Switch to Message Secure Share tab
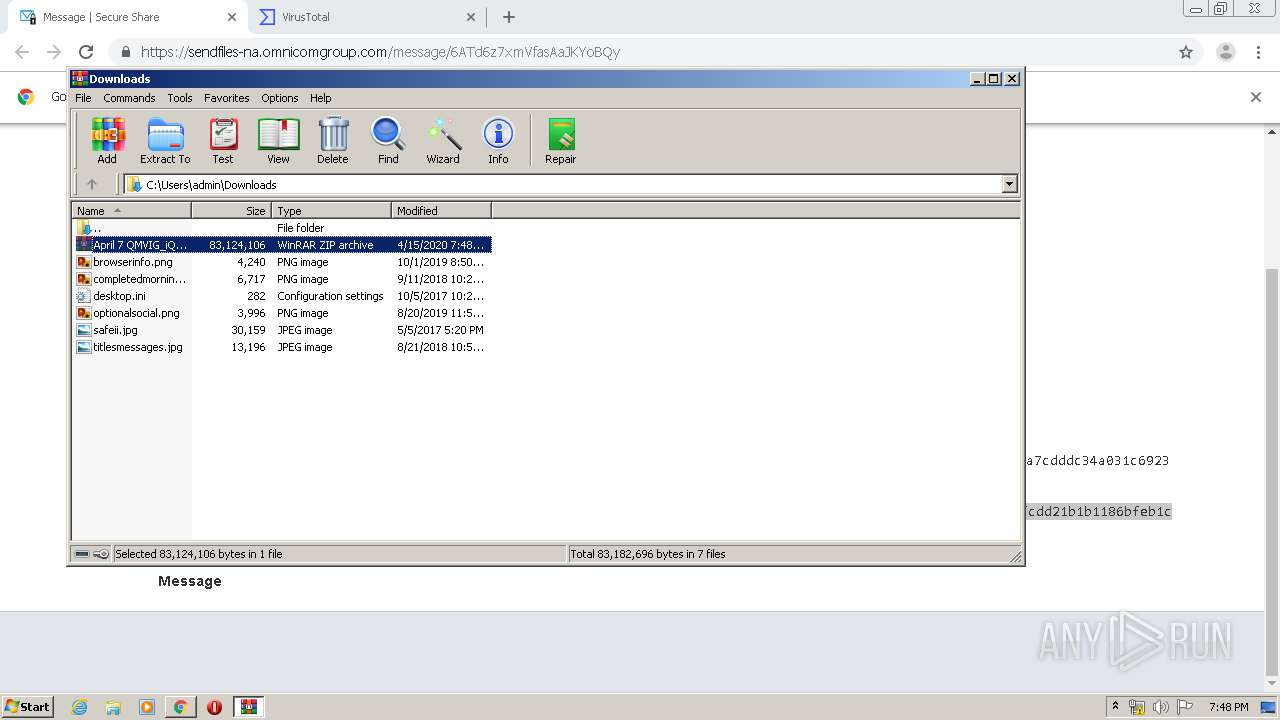This screenshot has height=720, width=1280. pyautogui.click(x=127, y=17)
